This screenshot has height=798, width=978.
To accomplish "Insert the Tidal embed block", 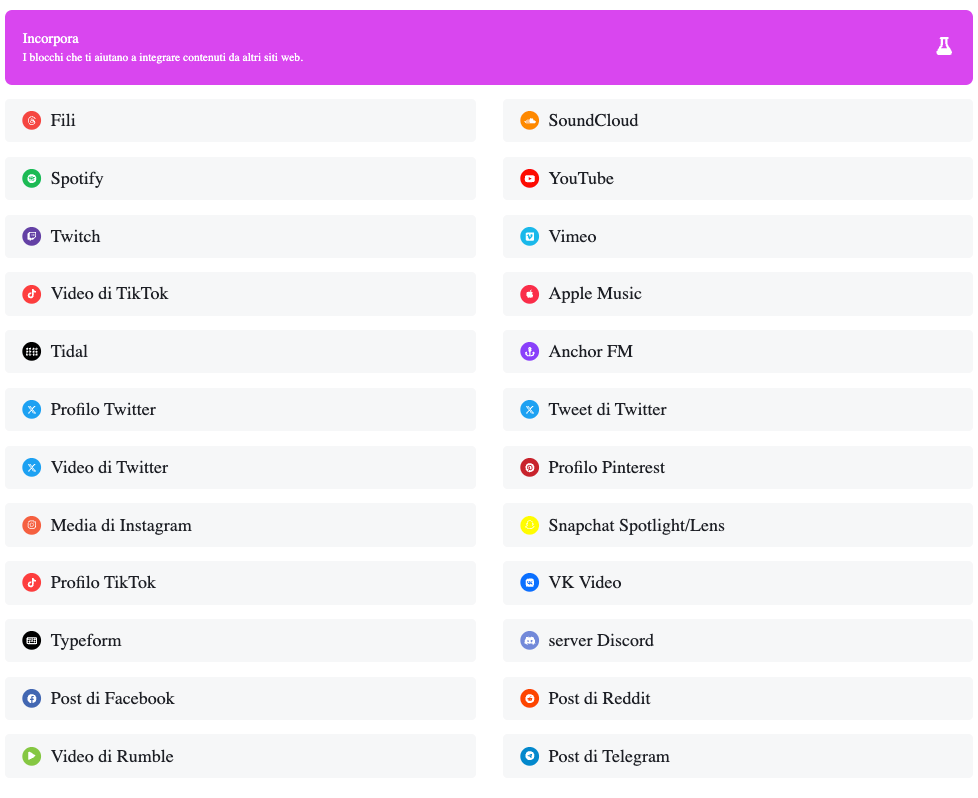I will [x=240, y=352].
